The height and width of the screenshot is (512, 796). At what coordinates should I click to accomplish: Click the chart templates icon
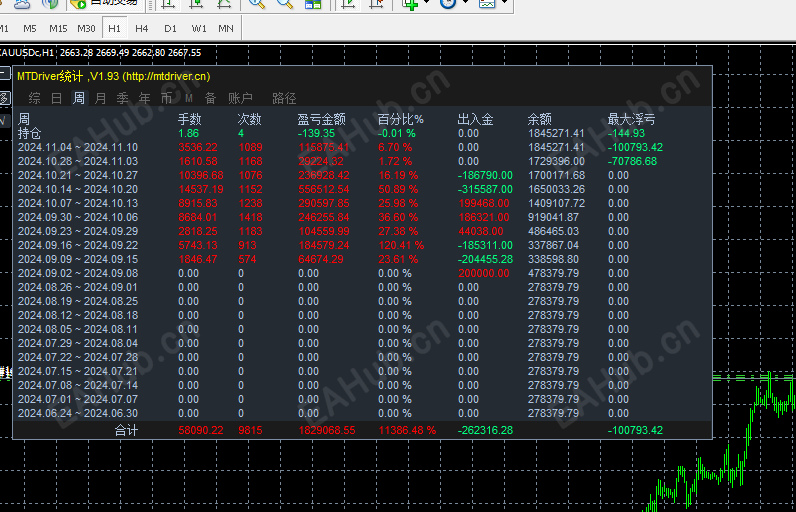point(487,4)
